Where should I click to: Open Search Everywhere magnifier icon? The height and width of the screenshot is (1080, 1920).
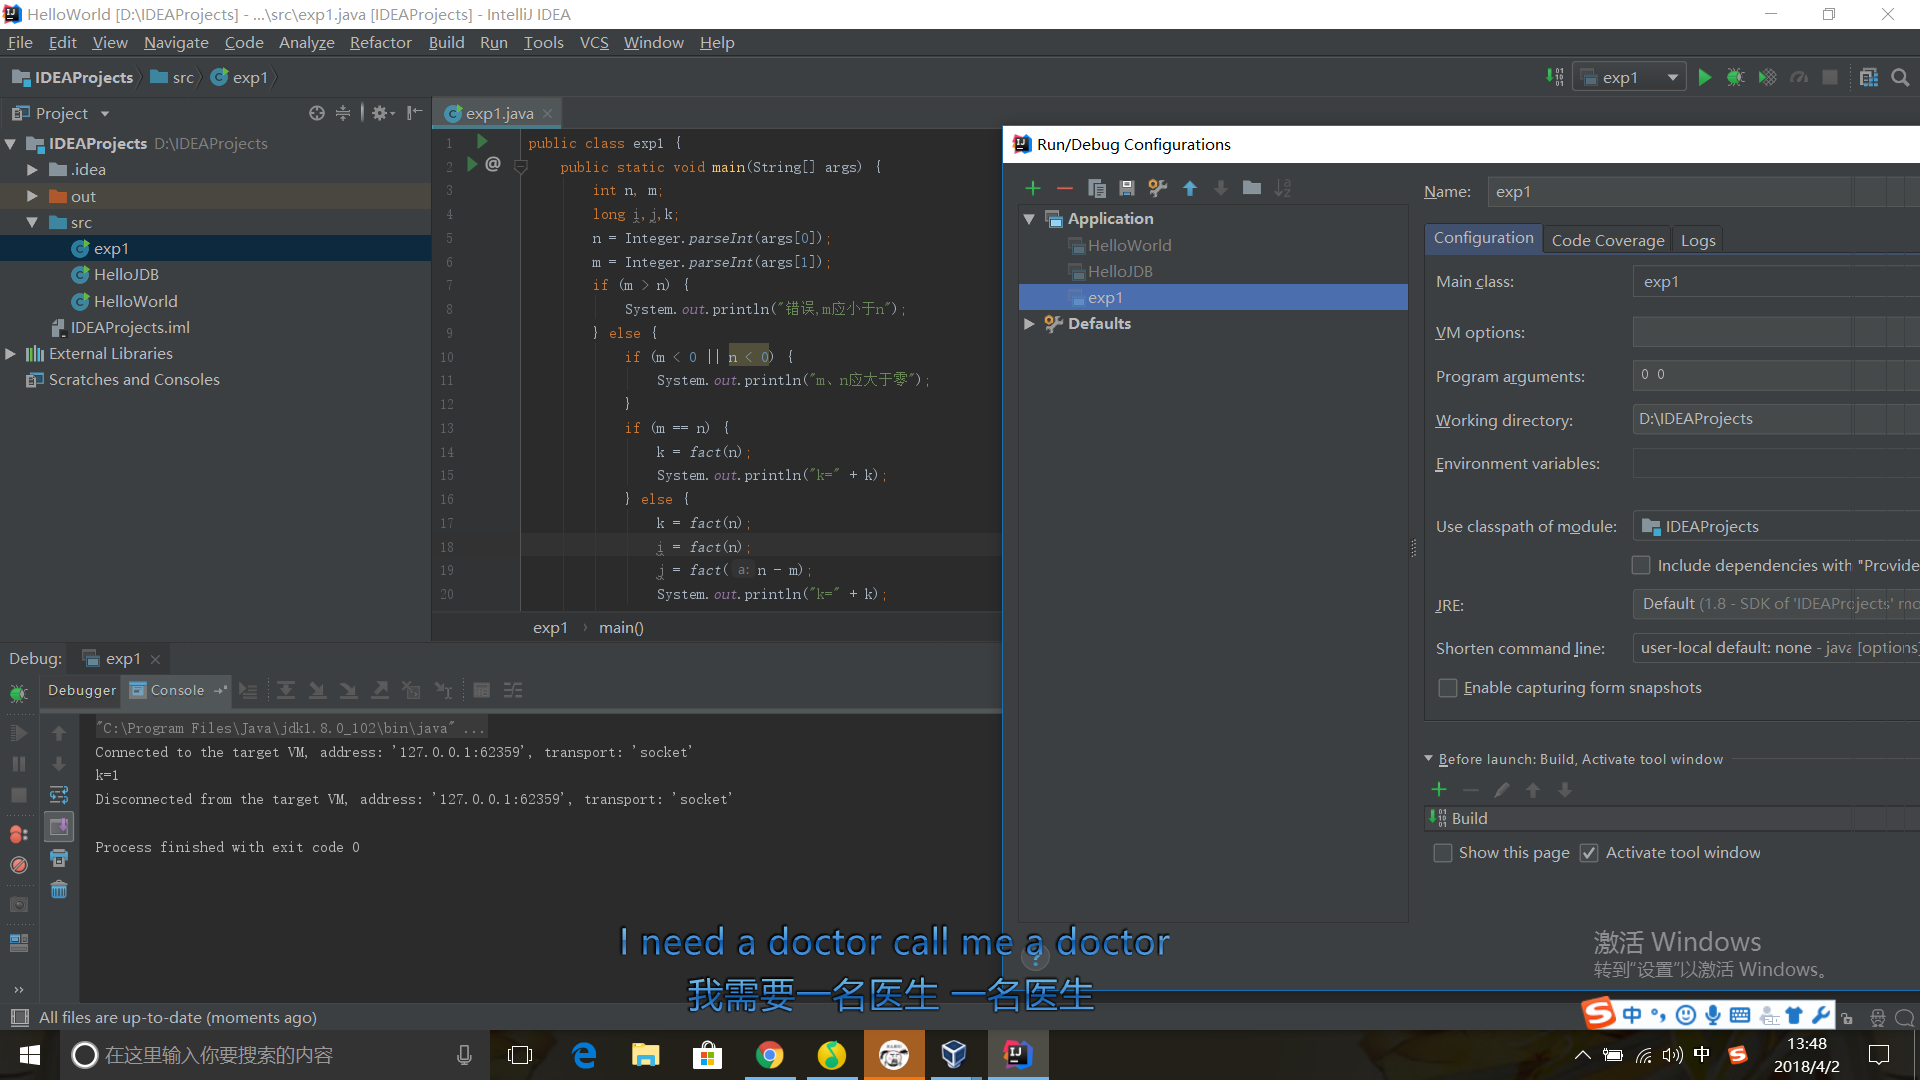[x=1900, y=77]
